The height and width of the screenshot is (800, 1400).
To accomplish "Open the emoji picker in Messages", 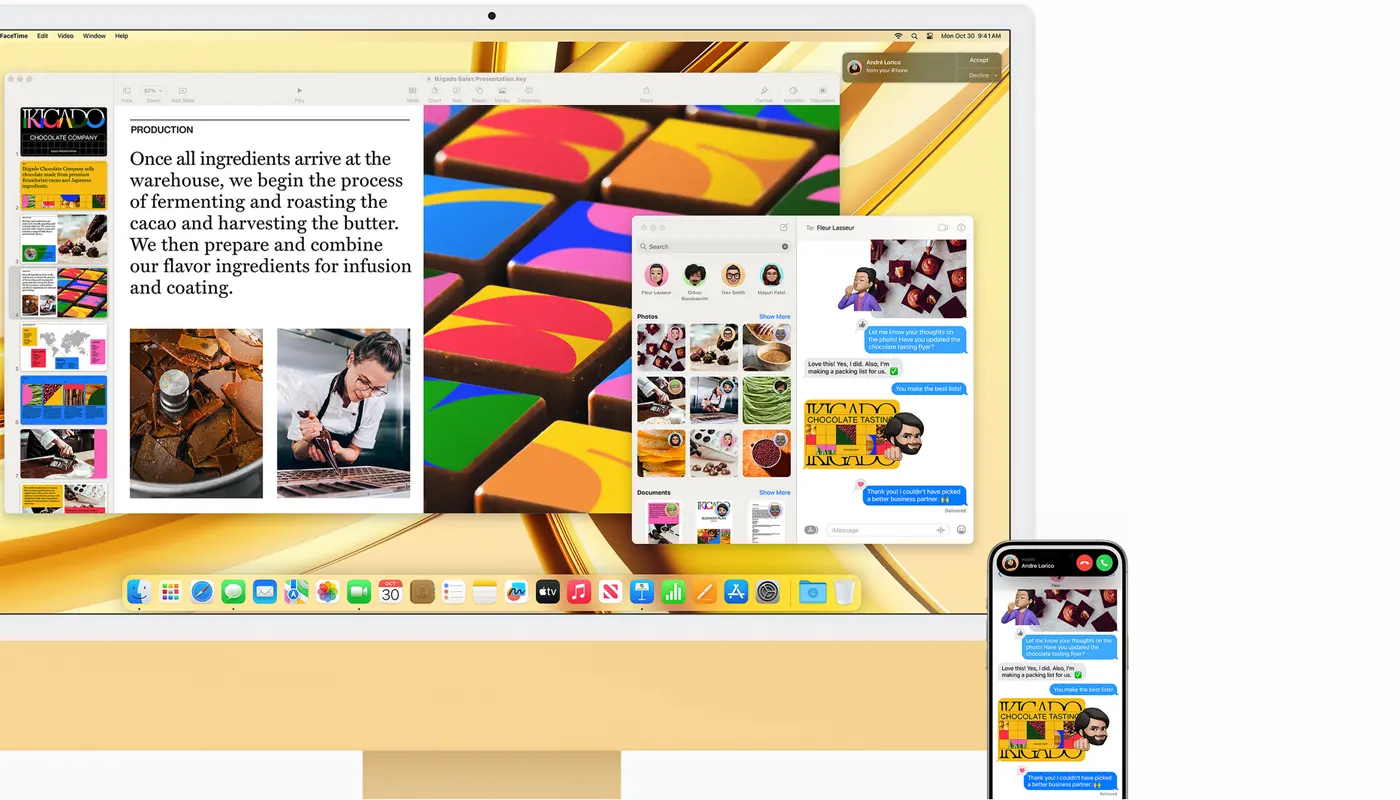I will click(961, 530).
